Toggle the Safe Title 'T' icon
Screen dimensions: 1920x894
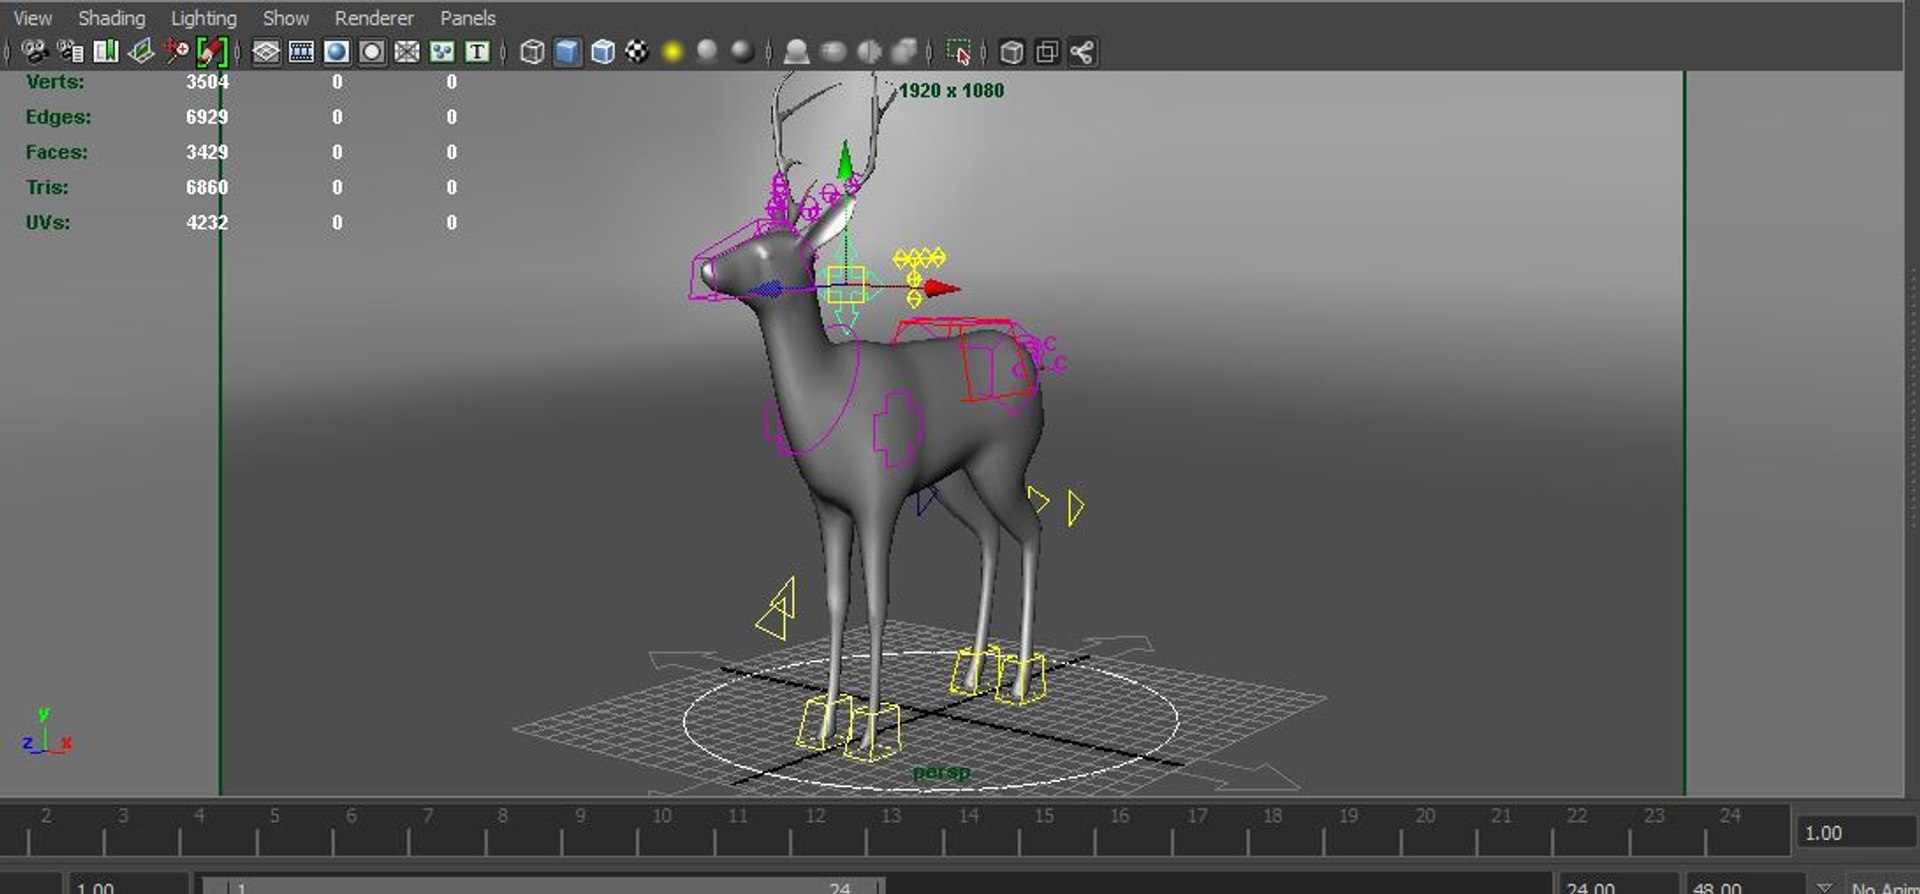pyautogui.click(x=478, y=52)
